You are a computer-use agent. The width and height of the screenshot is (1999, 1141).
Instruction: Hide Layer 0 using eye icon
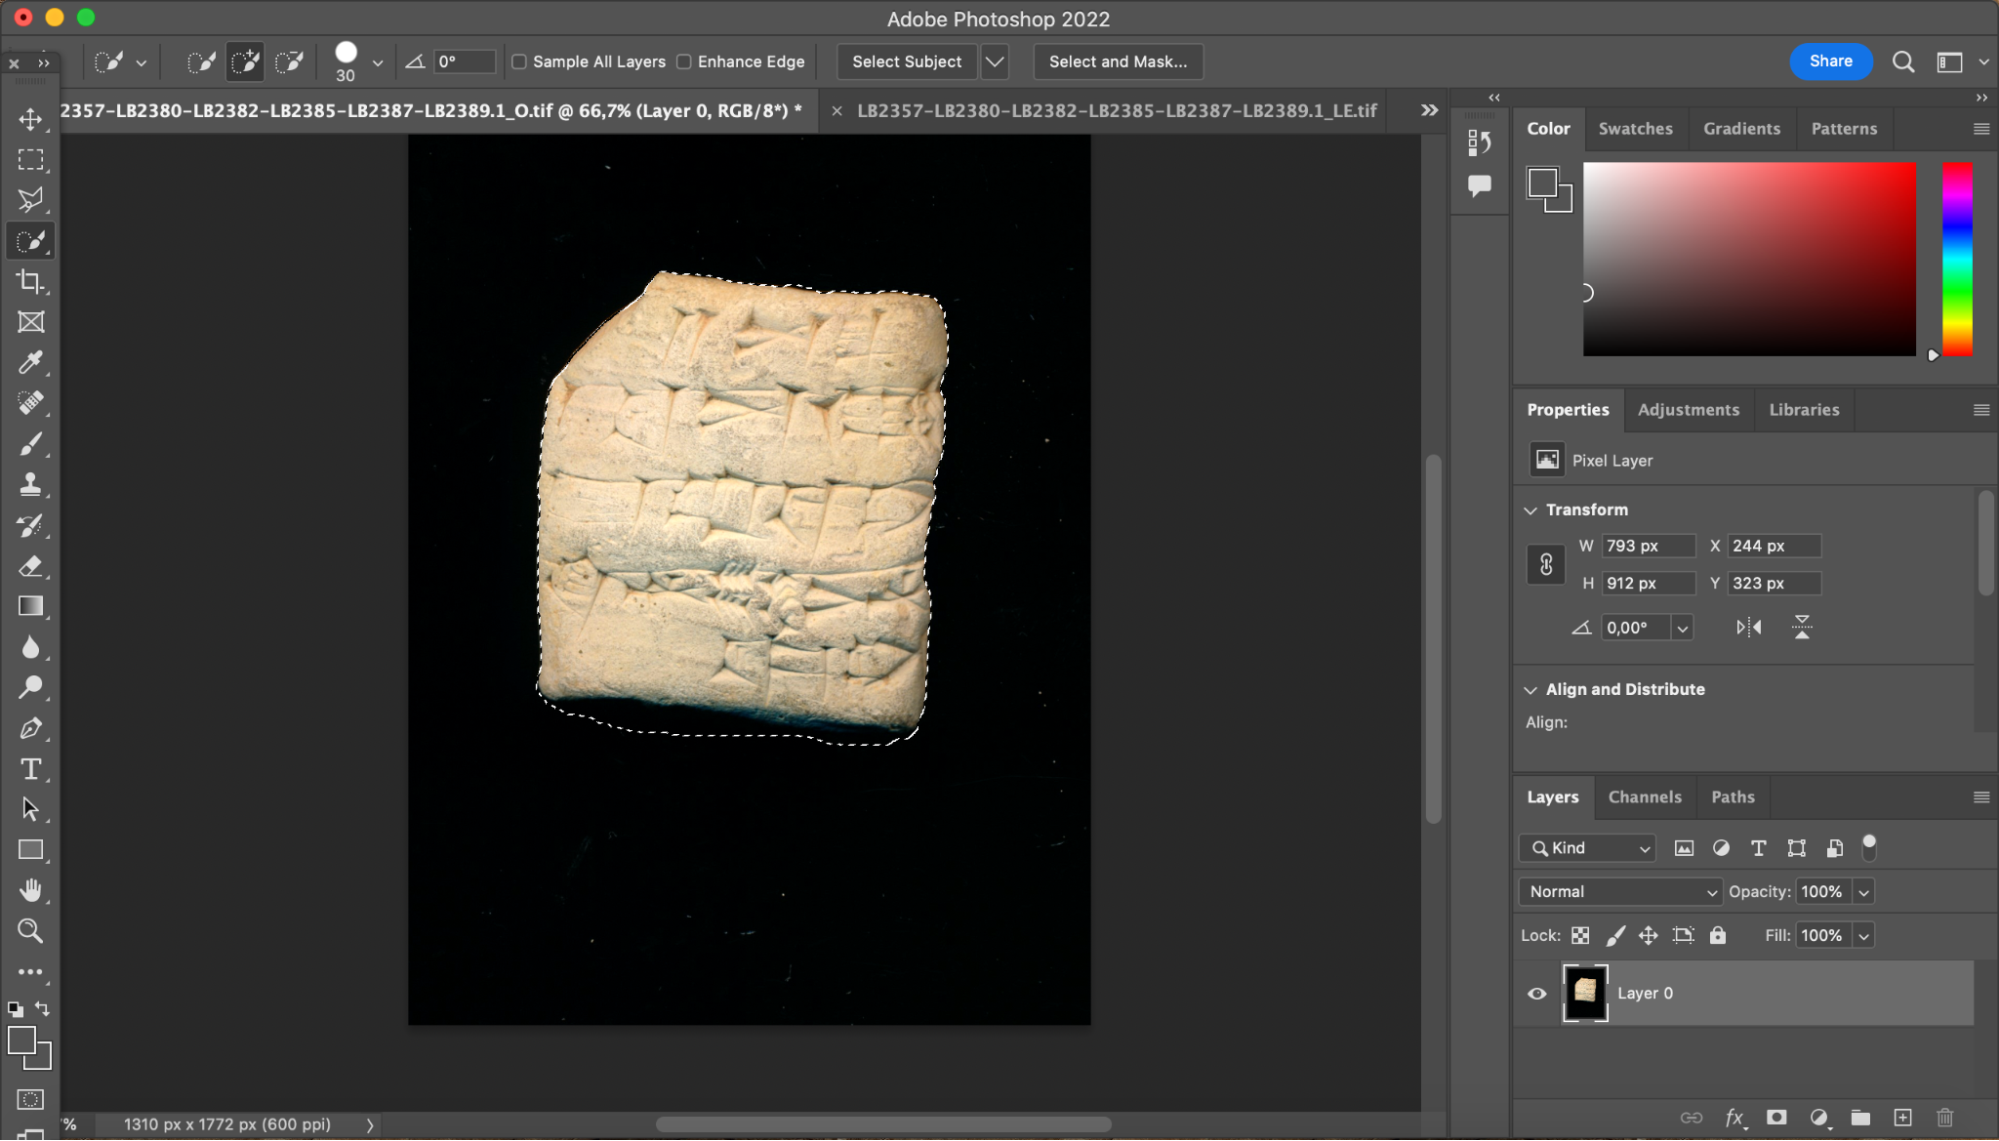tap(1537, 994)
